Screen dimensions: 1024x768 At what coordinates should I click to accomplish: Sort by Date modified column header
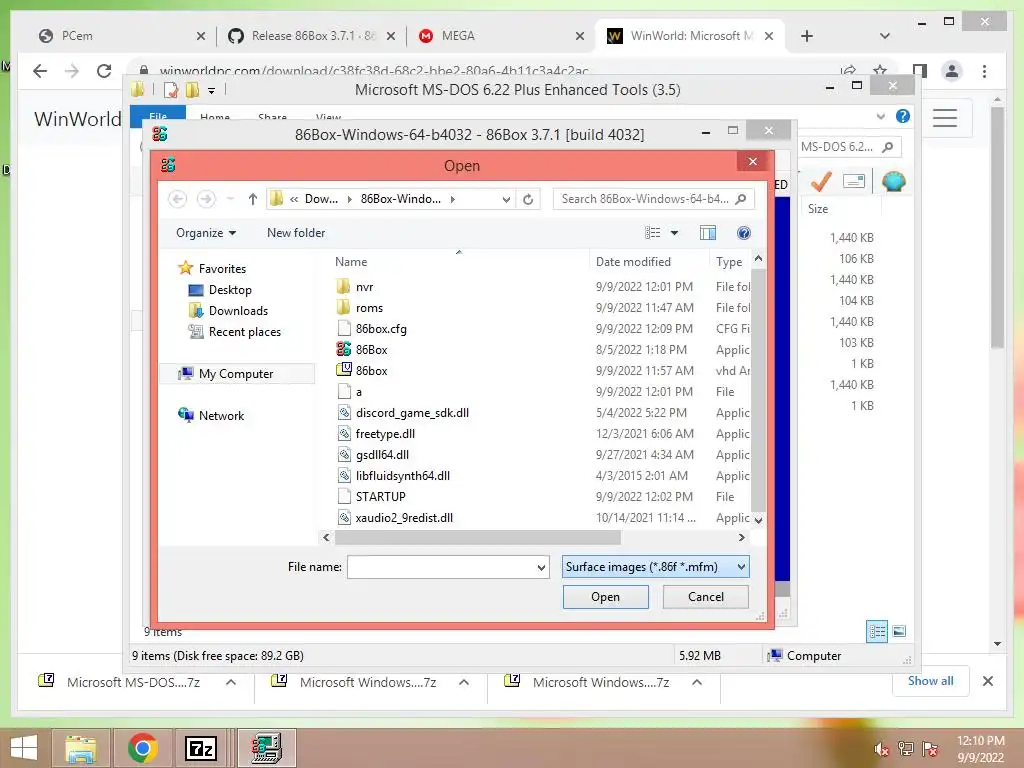pyautogui.click(x=633, y=262)
